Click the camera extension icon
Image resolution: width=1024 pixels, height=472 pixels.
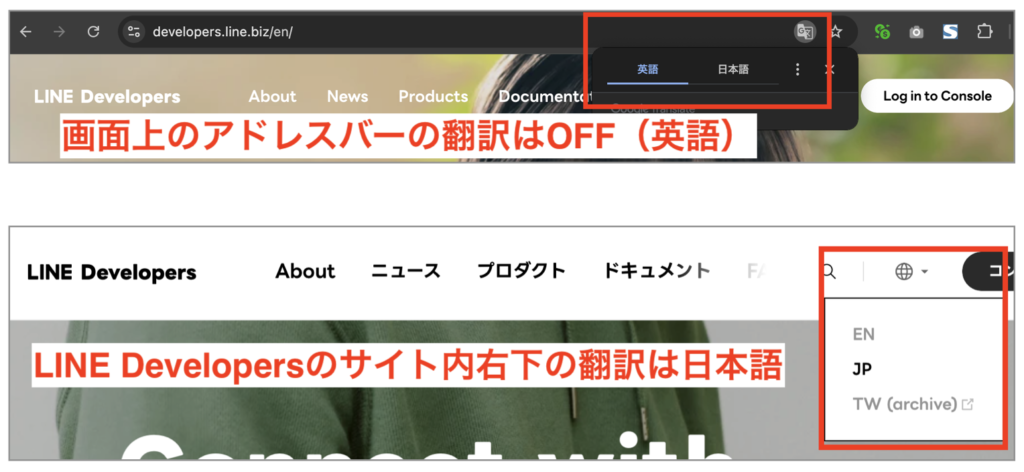click(916, 32)
